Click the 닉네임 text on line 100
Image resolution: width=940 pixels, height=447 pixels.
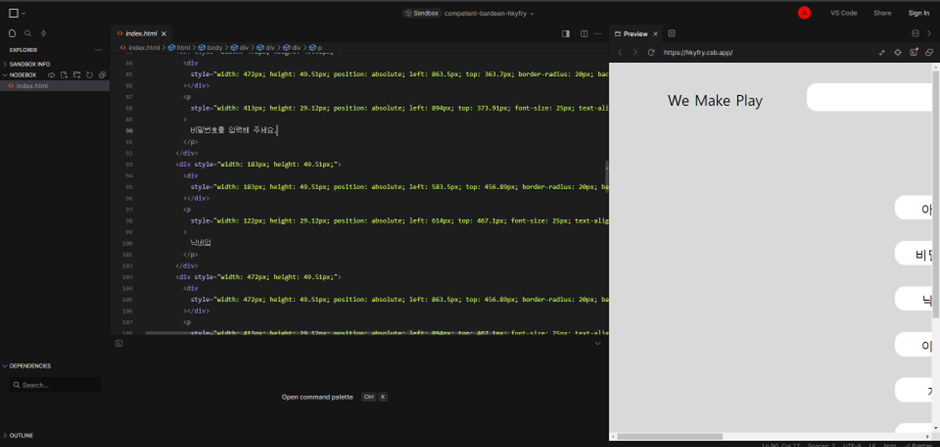[x=201, y=243]
